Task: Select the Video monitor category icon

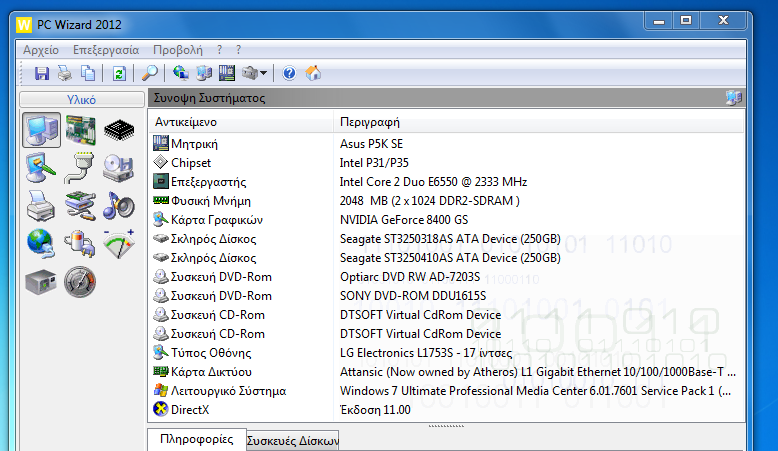Action: pos(41,168)
